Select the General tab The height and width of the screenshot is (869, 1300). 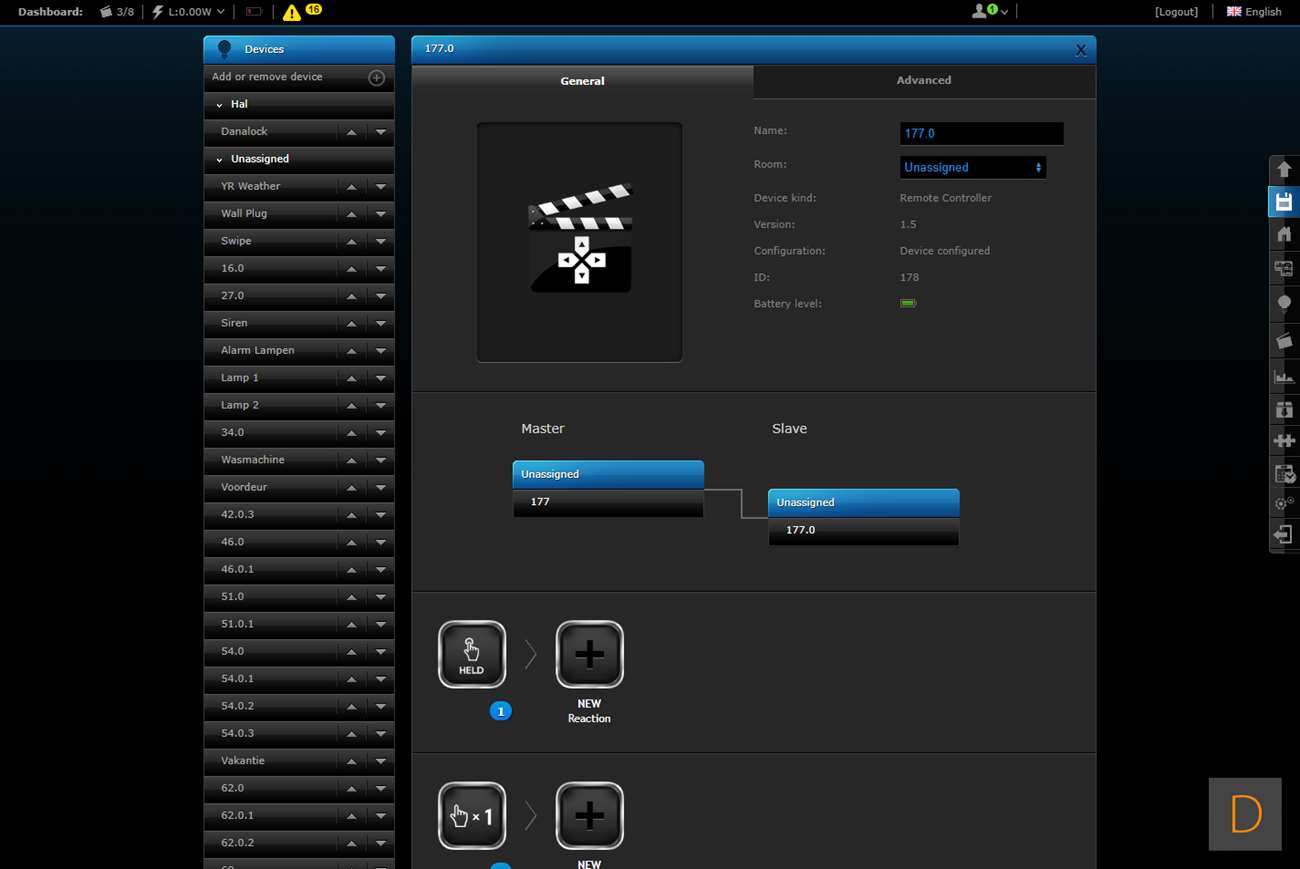point(582,81)
